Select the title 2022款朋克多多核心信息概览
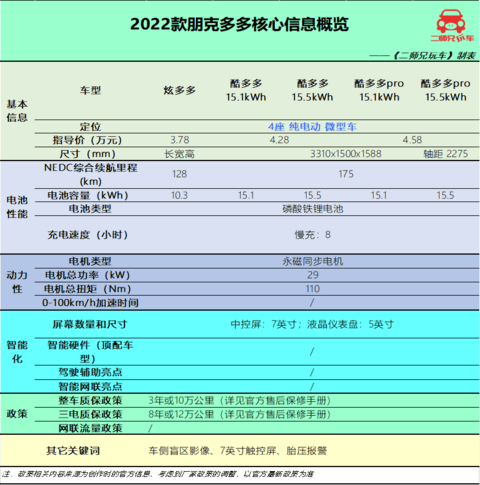Viewport: 480px width, 485px height. coord(239,24)
